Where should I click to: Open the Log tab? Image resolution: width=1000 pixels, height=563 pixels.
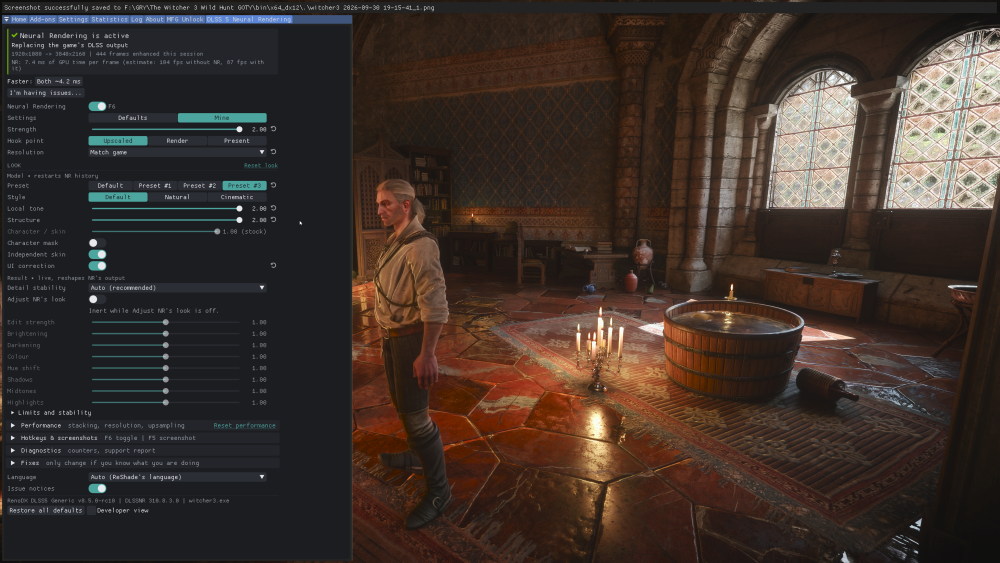137,20
